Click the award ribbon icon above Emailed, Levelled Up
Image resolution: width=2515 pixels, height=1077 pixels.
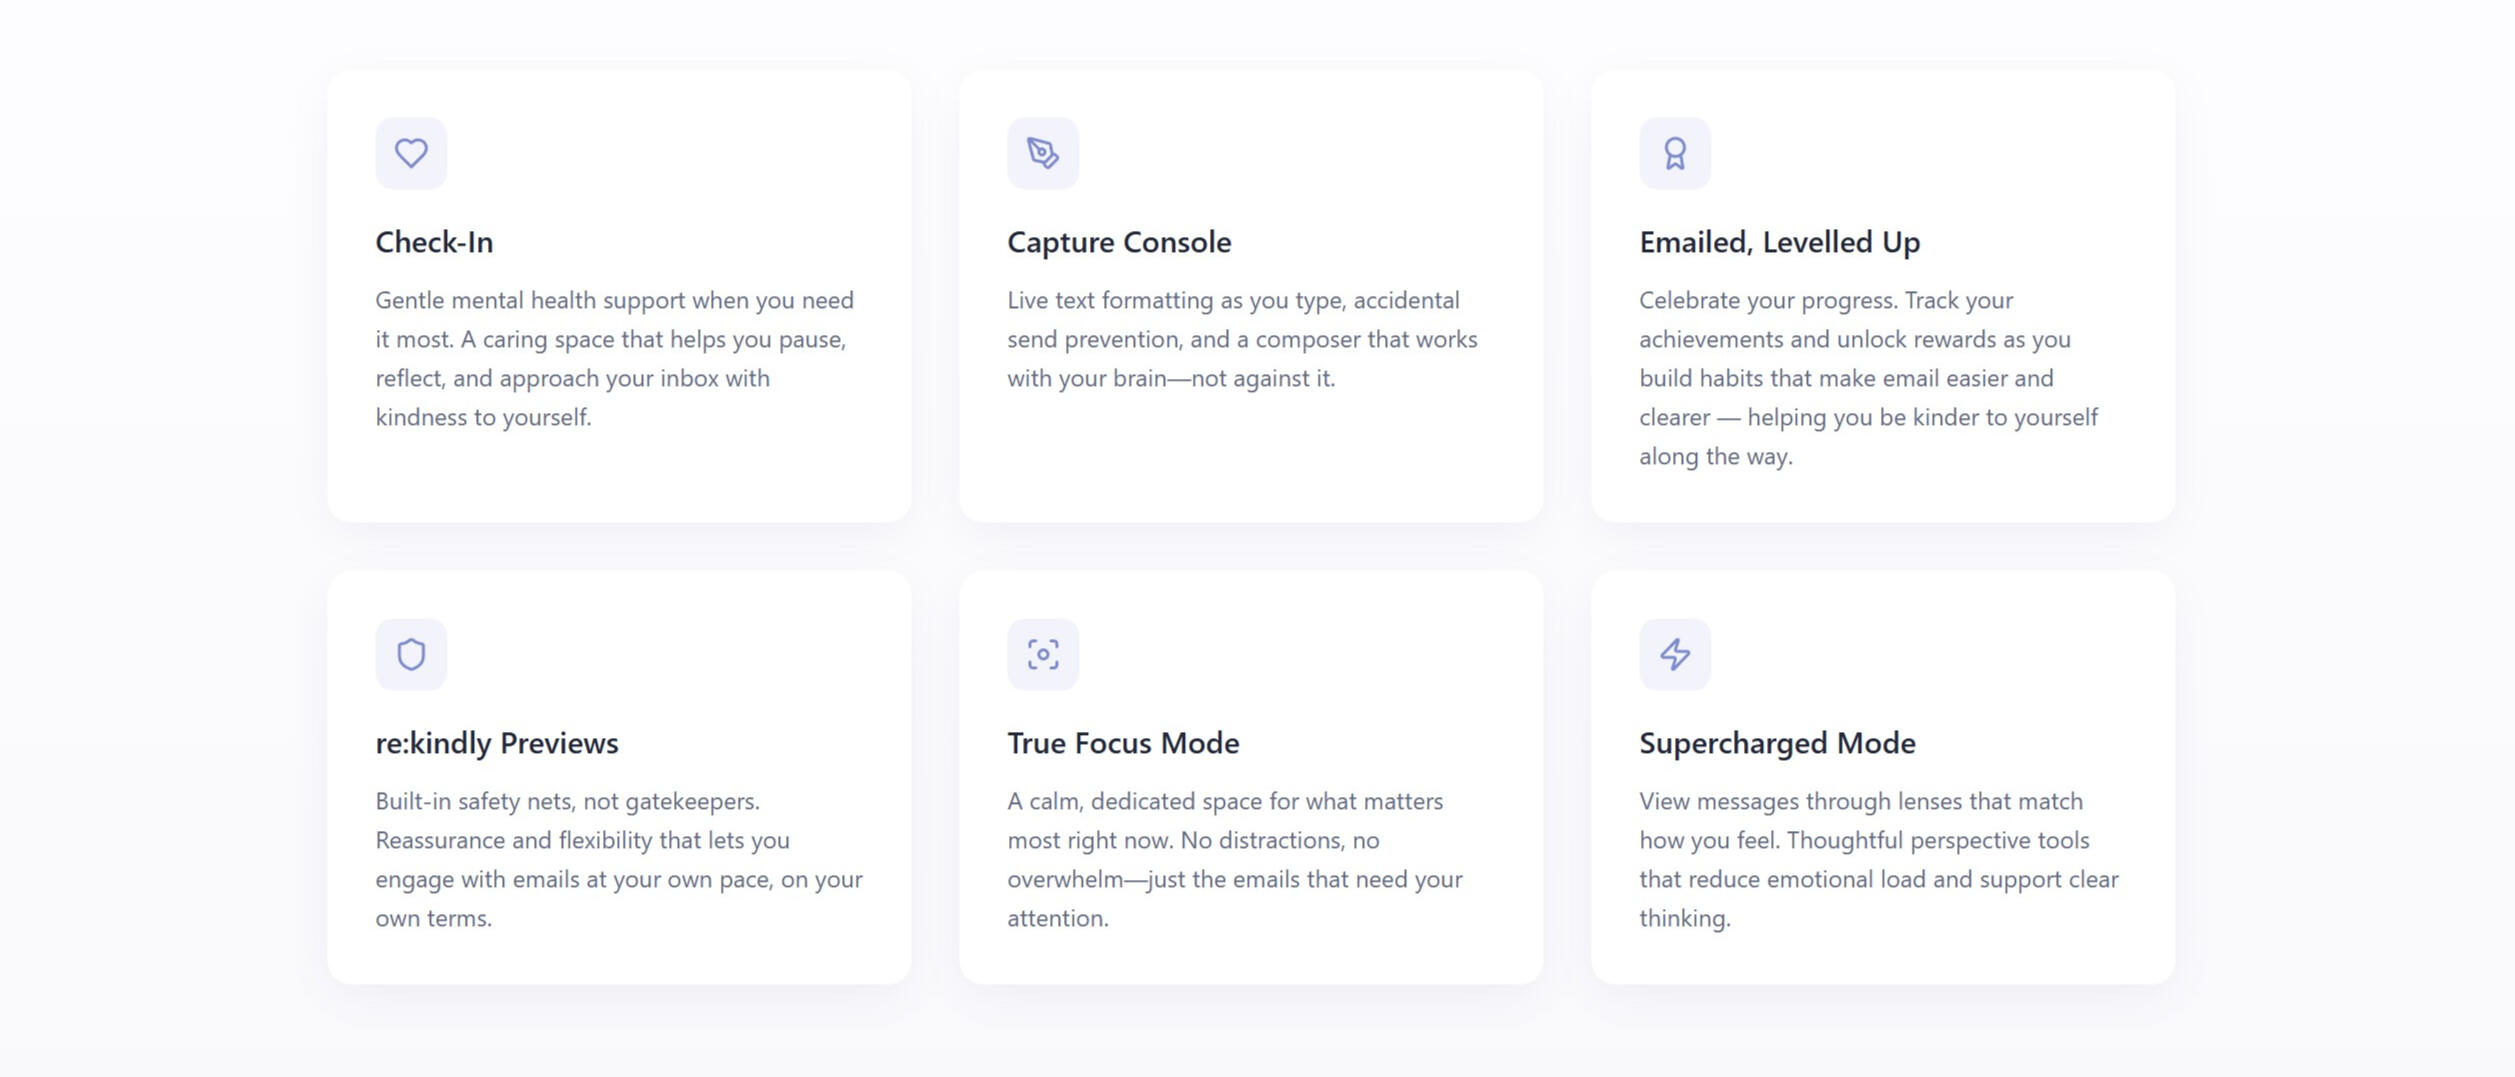point(1675,153)
